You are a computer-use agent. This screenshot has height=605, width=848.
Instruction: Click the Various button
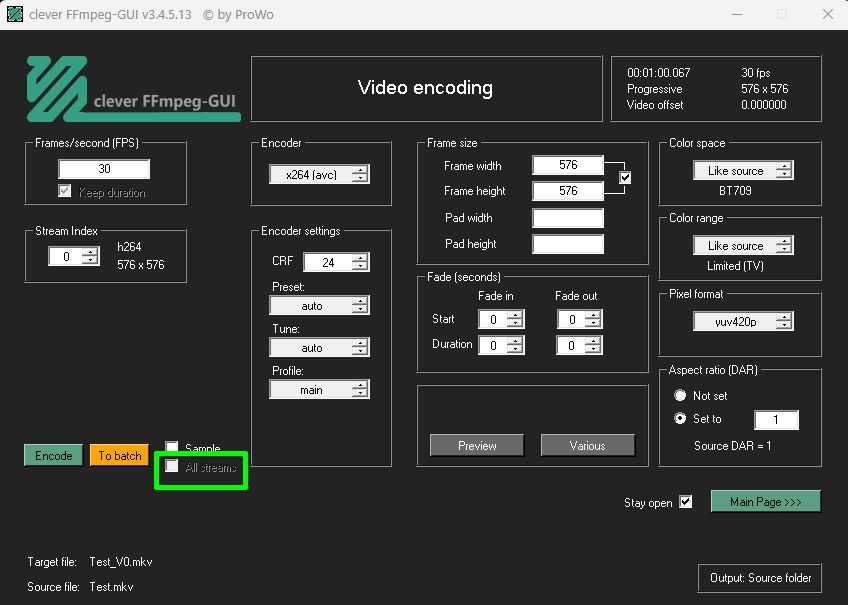587,446
